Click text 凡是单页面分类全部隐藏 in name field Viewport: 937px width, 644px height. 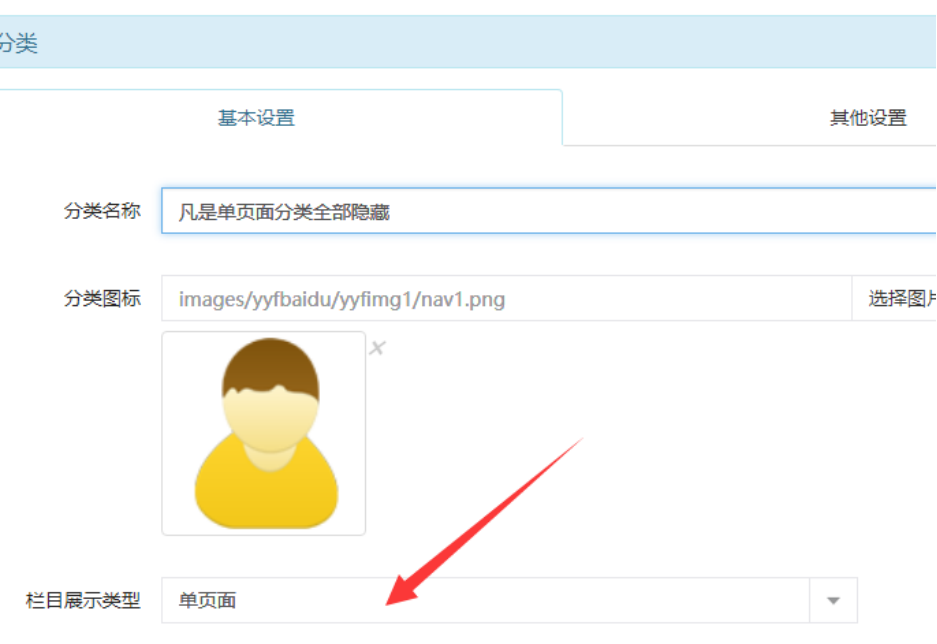[x=284, y=212]
